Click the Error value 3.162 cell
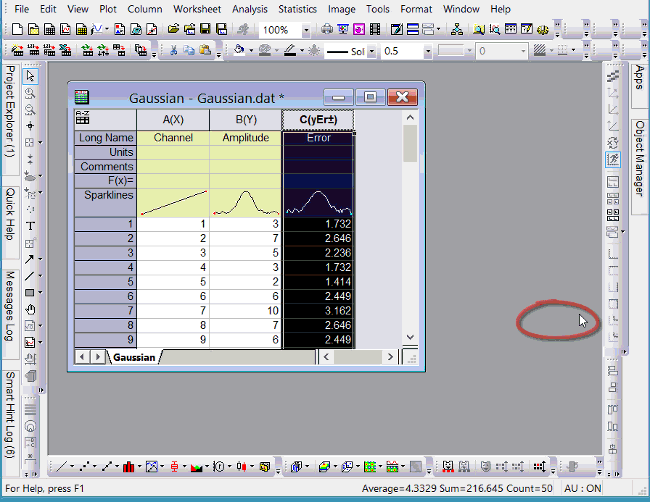656x502 pixels. (x=318, y=311)
